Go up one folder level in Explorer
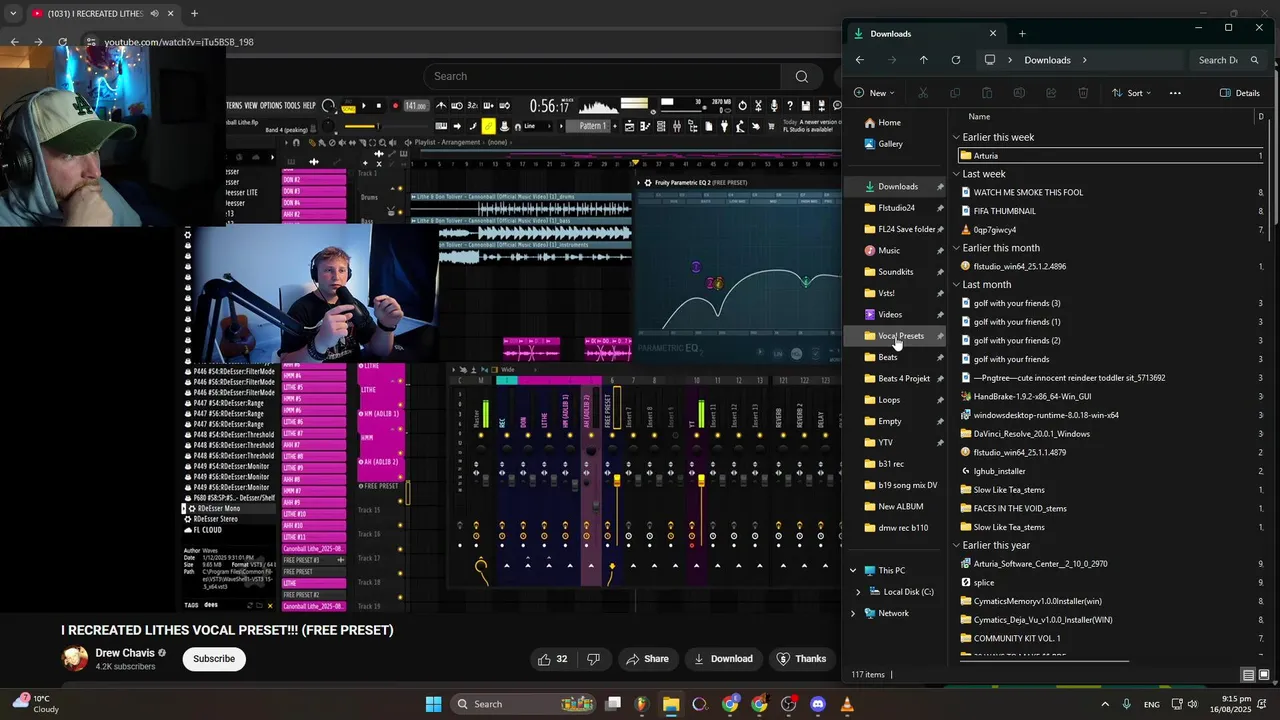The height and width of the screenshot is (720, 1280). 923,60
